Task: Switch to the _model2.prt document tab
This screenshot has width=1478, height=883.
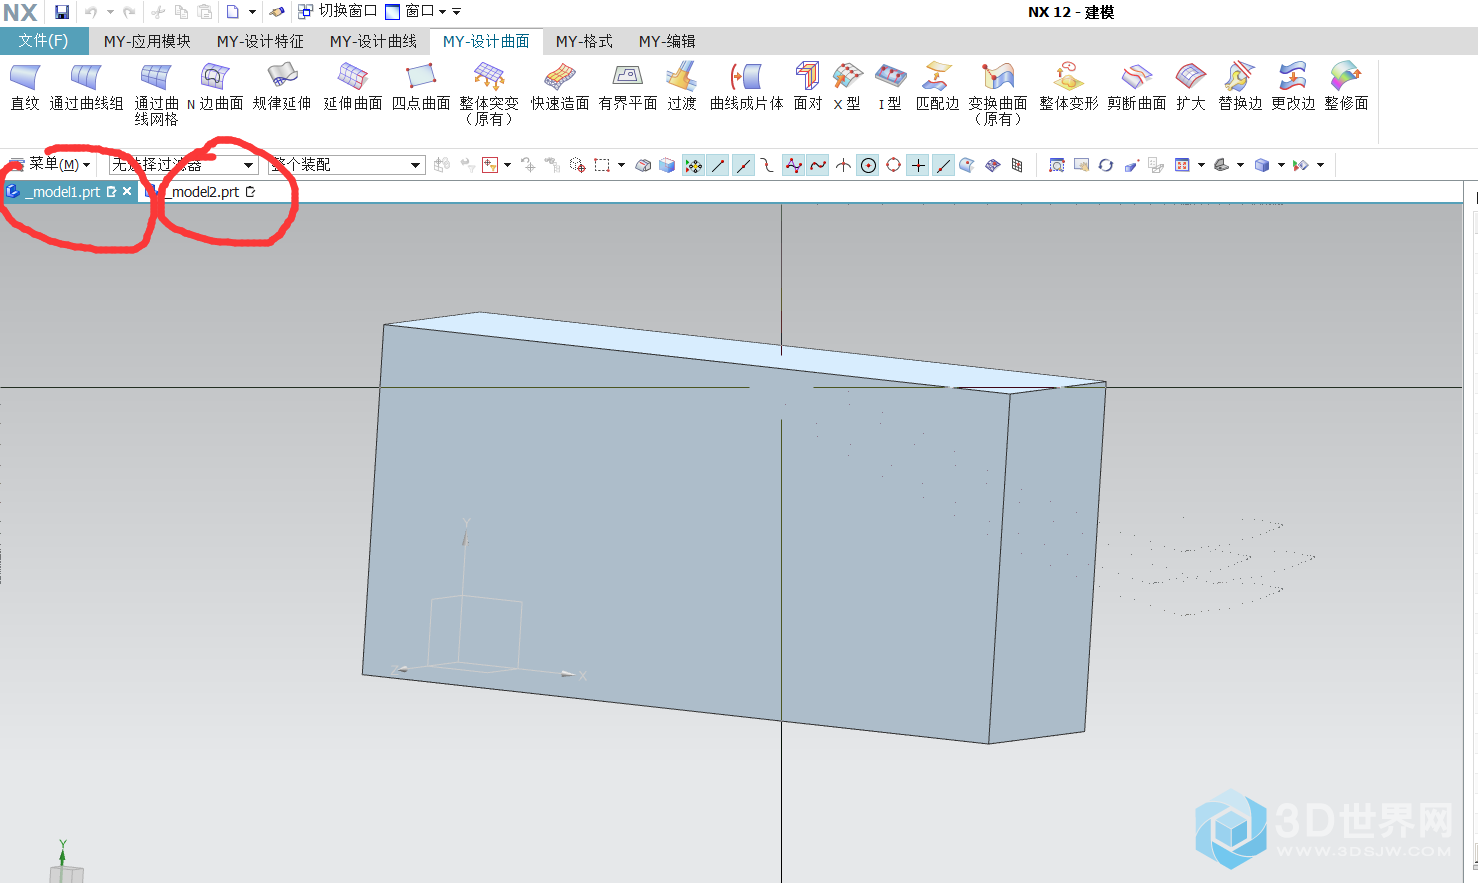Action: pos(203,192)
